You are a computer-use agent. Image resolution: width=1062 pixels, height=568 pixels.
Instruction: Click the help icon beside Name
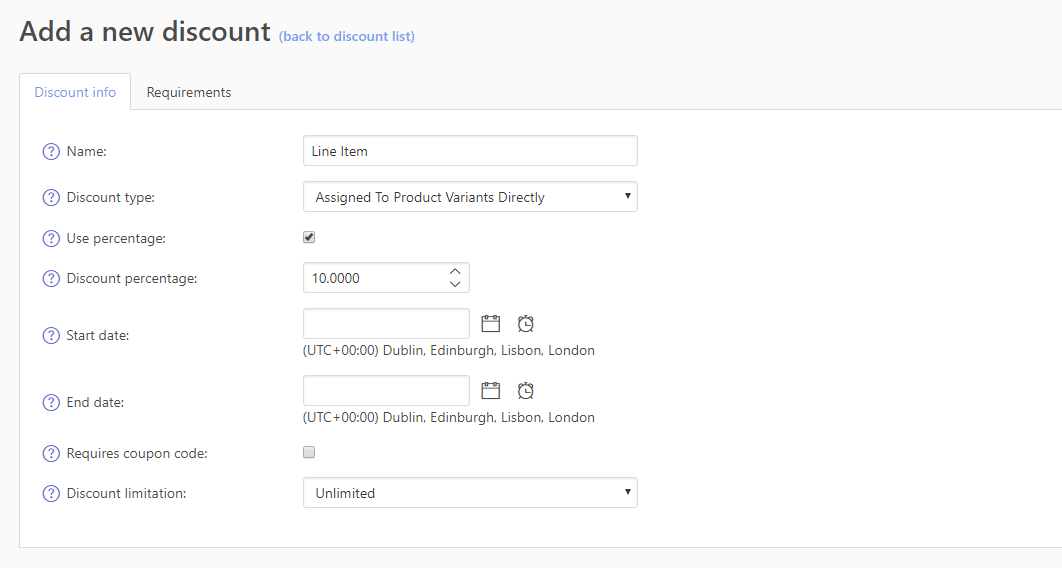[51, 152]
